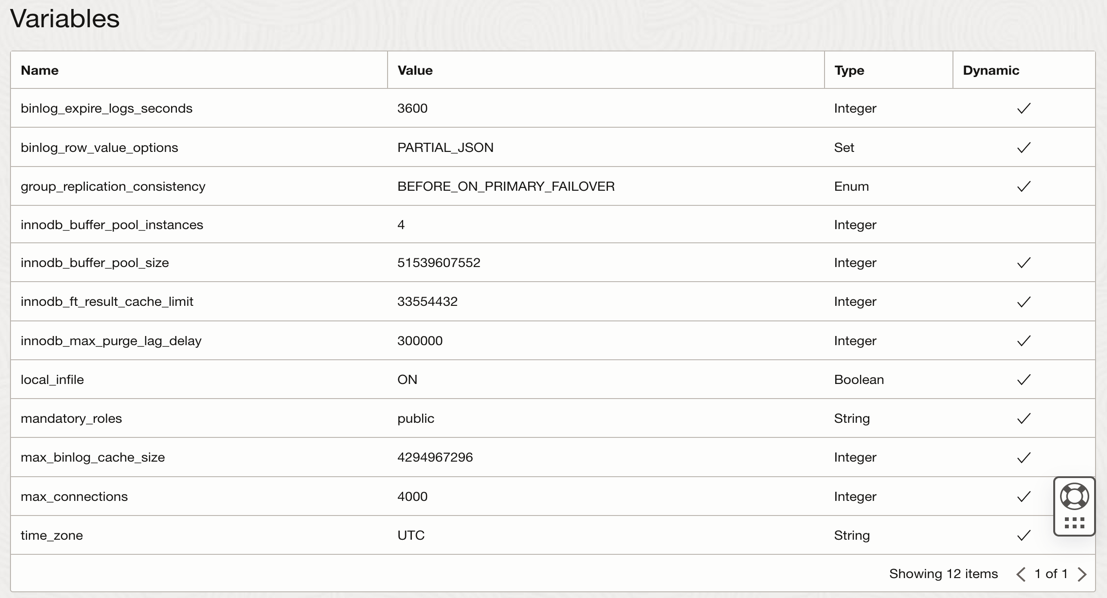Click the Type column header
The height and width of the screenshot is (598, 1107).
(x=849, y=70)
